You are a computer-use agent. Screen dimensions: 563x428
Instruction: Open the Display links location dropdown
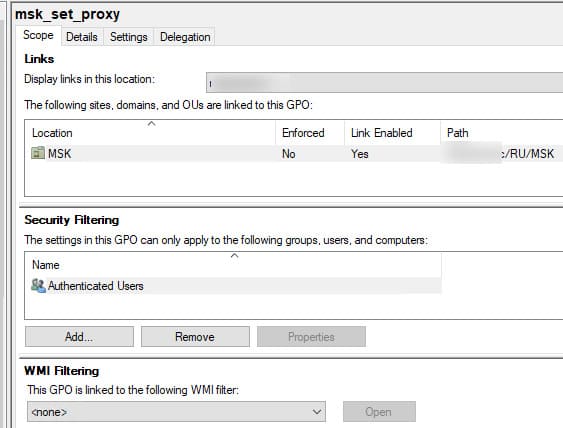pyautogui.click(x=384, y=82)
